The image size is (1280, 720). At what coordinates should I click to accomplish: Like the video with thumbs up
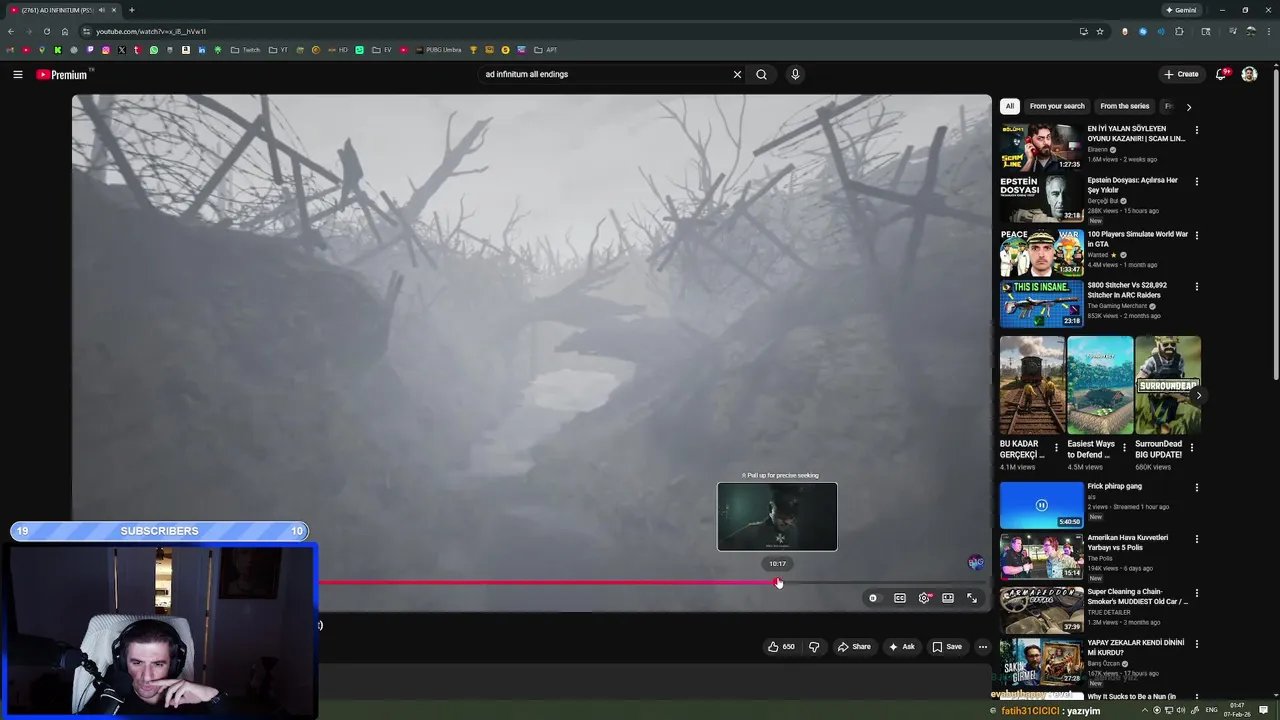point(781,647)
